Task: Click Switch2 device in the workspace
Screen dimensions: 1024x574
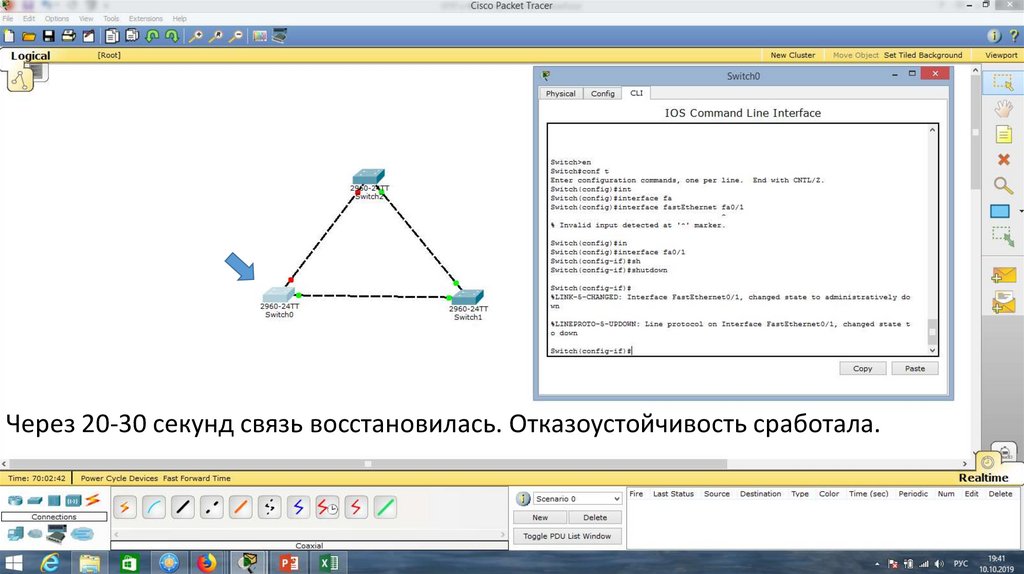Action: click(369, 177)
